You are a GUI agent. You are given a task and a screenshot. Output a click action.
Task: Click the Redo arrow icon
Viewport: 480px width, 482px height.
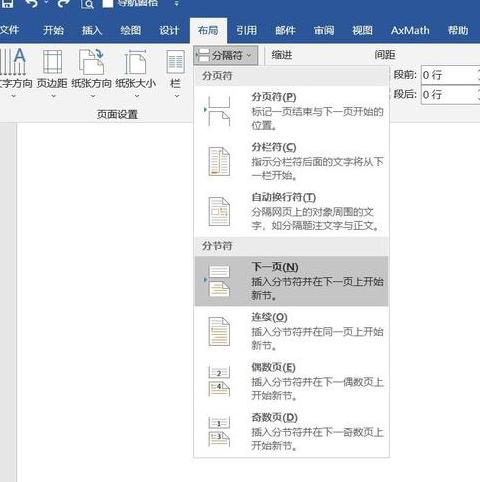tap(63, 3)
